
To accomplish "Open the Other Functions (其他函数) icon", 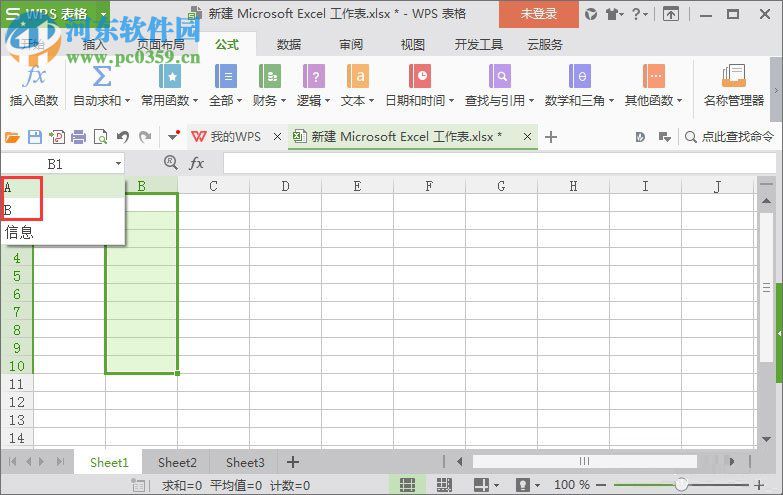I will 654,76.
